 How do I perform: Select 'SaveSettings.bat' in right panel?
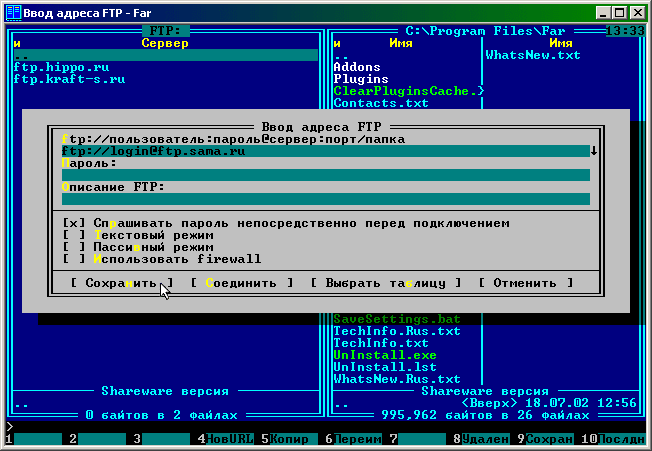(x=397, y=319)
